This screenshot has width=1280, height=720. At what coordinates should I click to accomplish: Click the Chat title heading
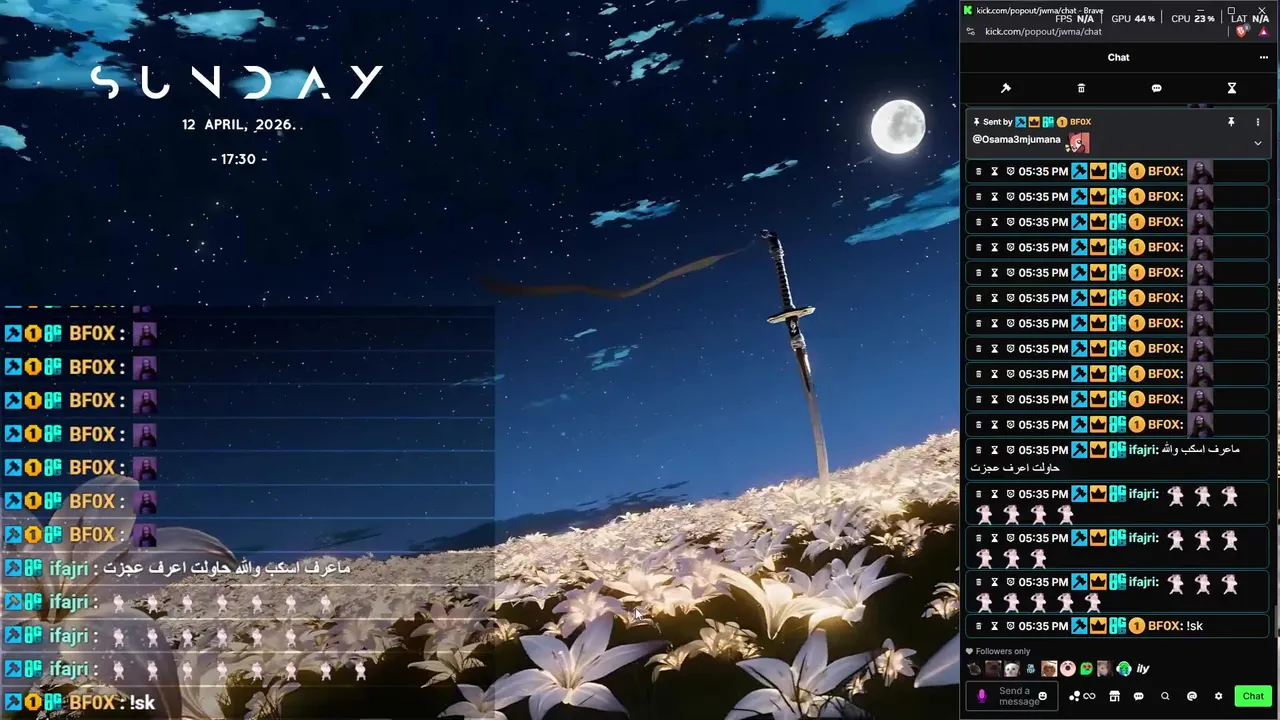(1118, 58)
